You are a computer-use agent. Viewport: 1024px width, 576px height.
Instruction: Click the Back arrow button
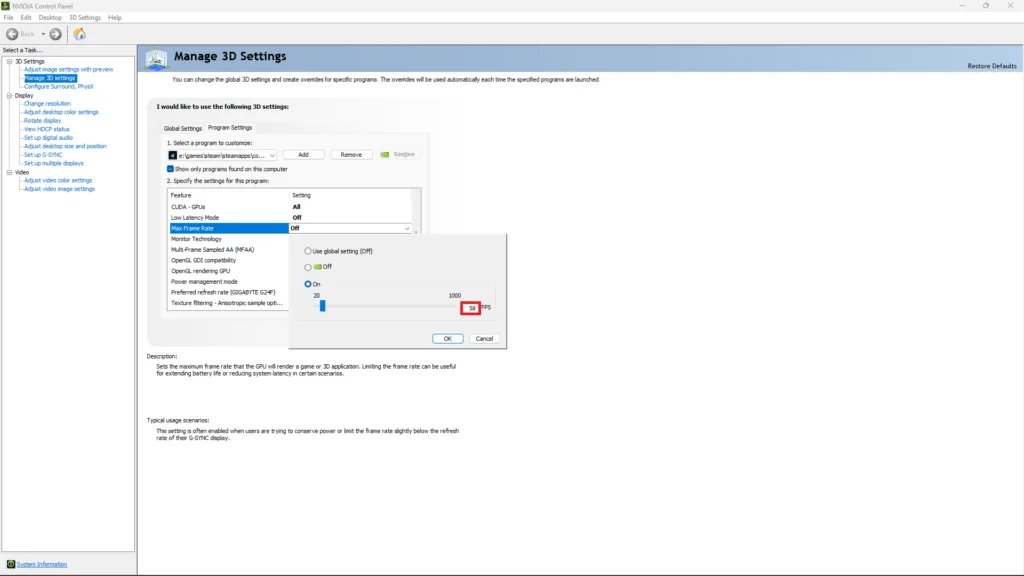(13, 34)
